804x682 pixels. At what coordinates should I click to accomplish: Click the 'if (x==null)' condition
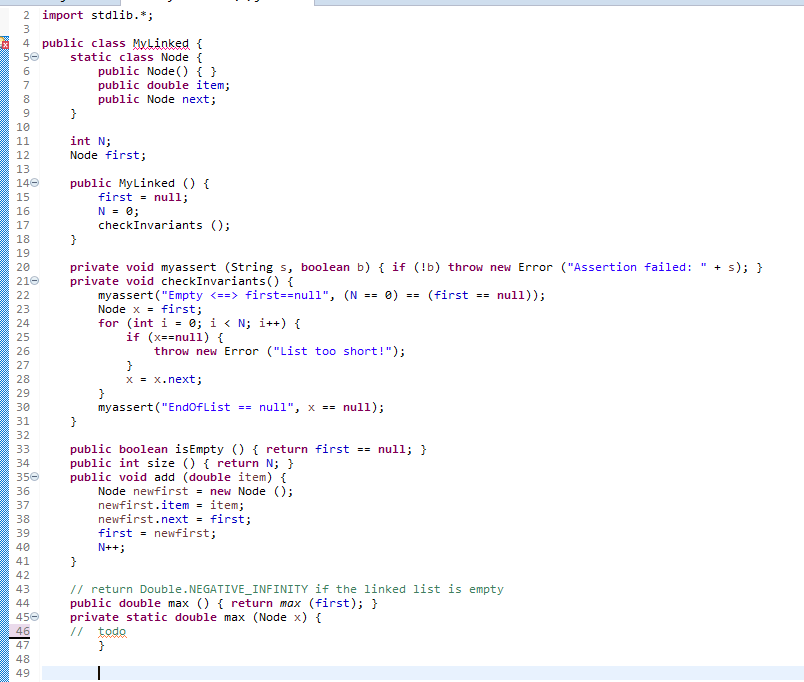click(x=168, y=337)
